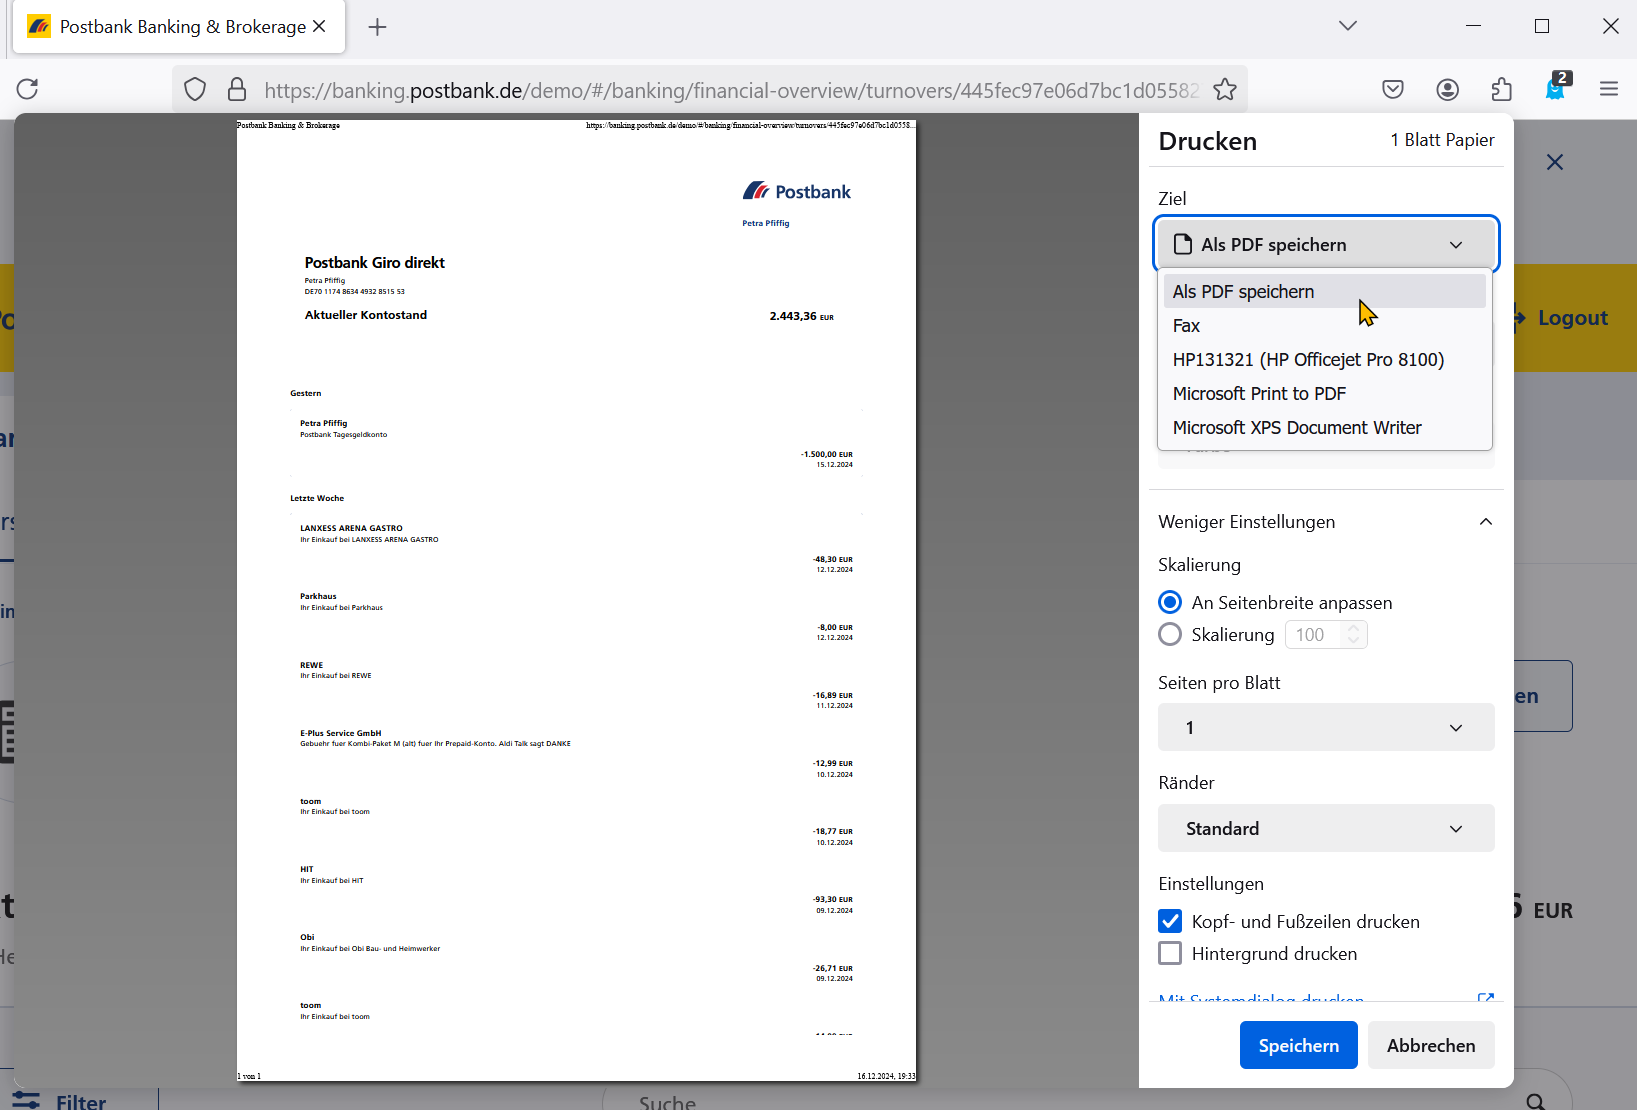Image resolution: width=1637 pixels, height=1110 pixels.
Task: Reload the page with the refresh icon
Action: tap(27, 89)
